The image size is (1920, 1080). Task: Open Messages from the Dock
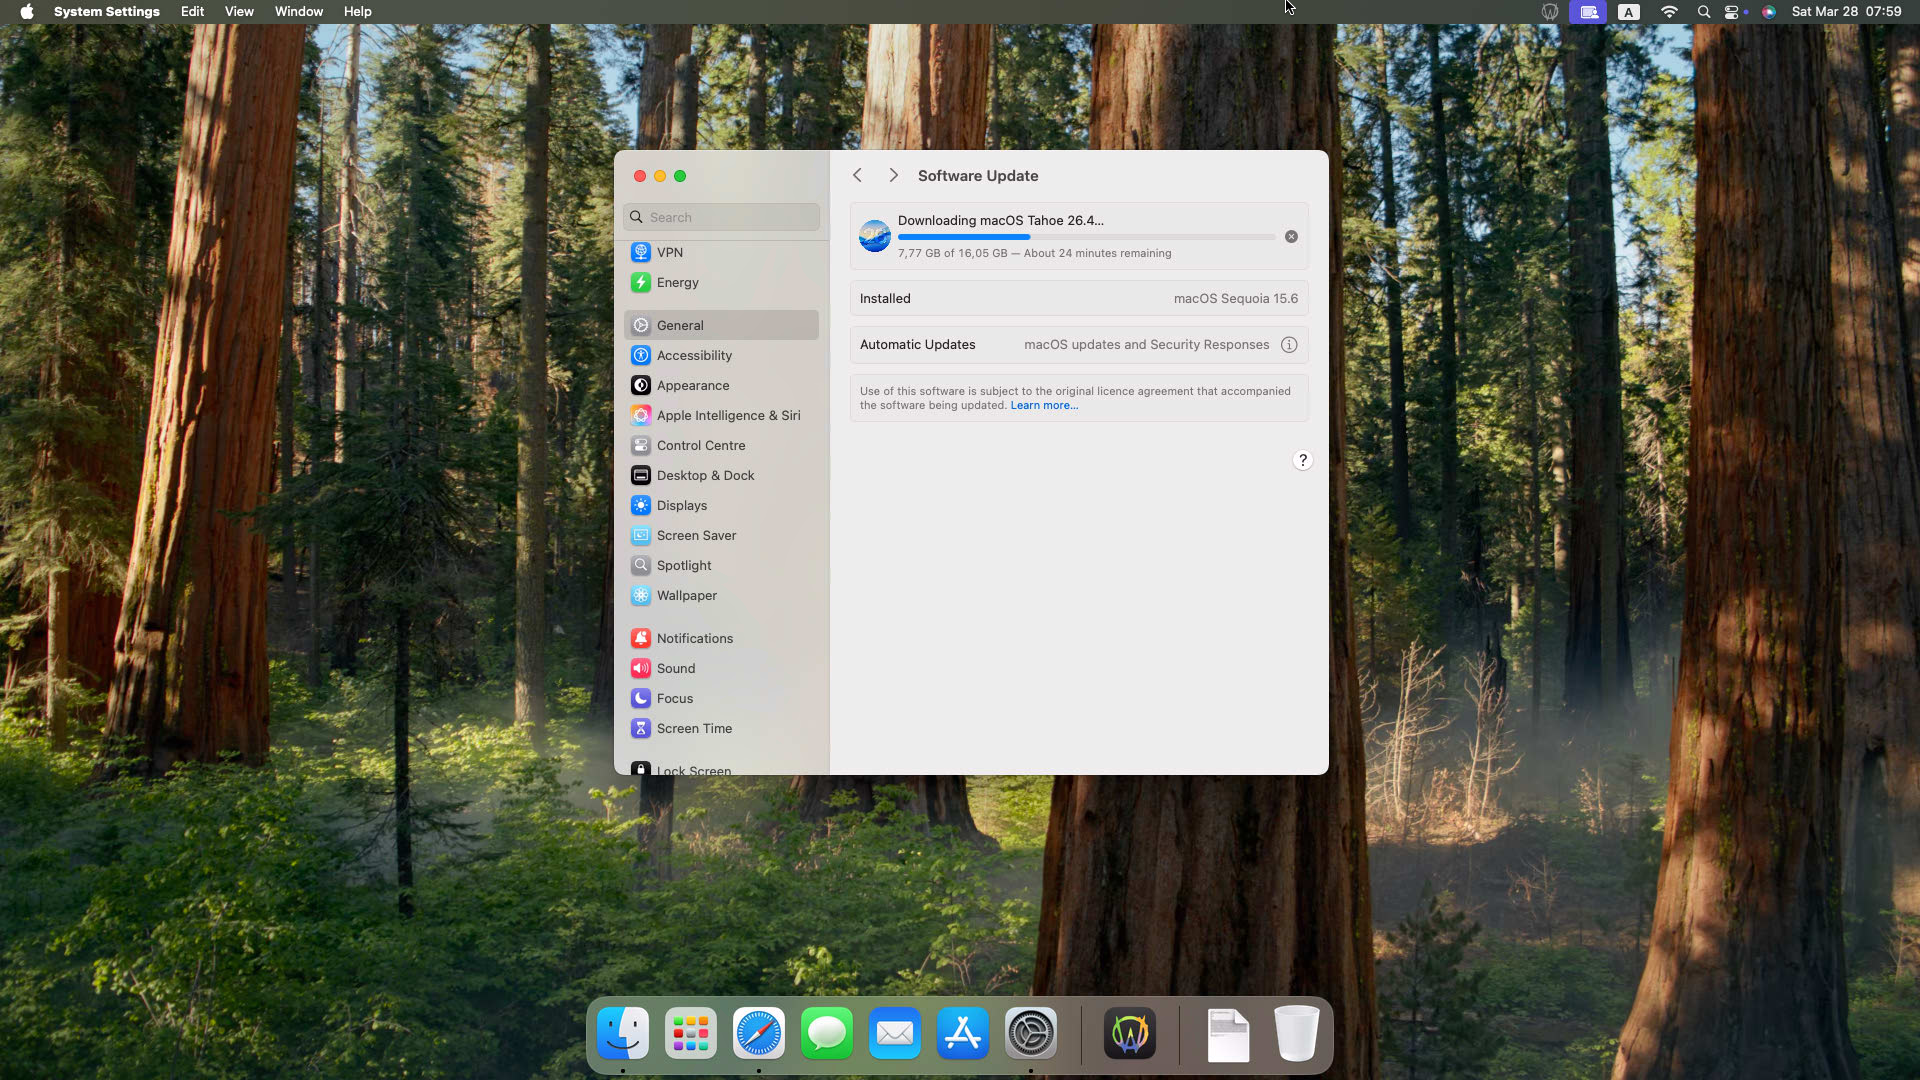[x=827, y=1033]
